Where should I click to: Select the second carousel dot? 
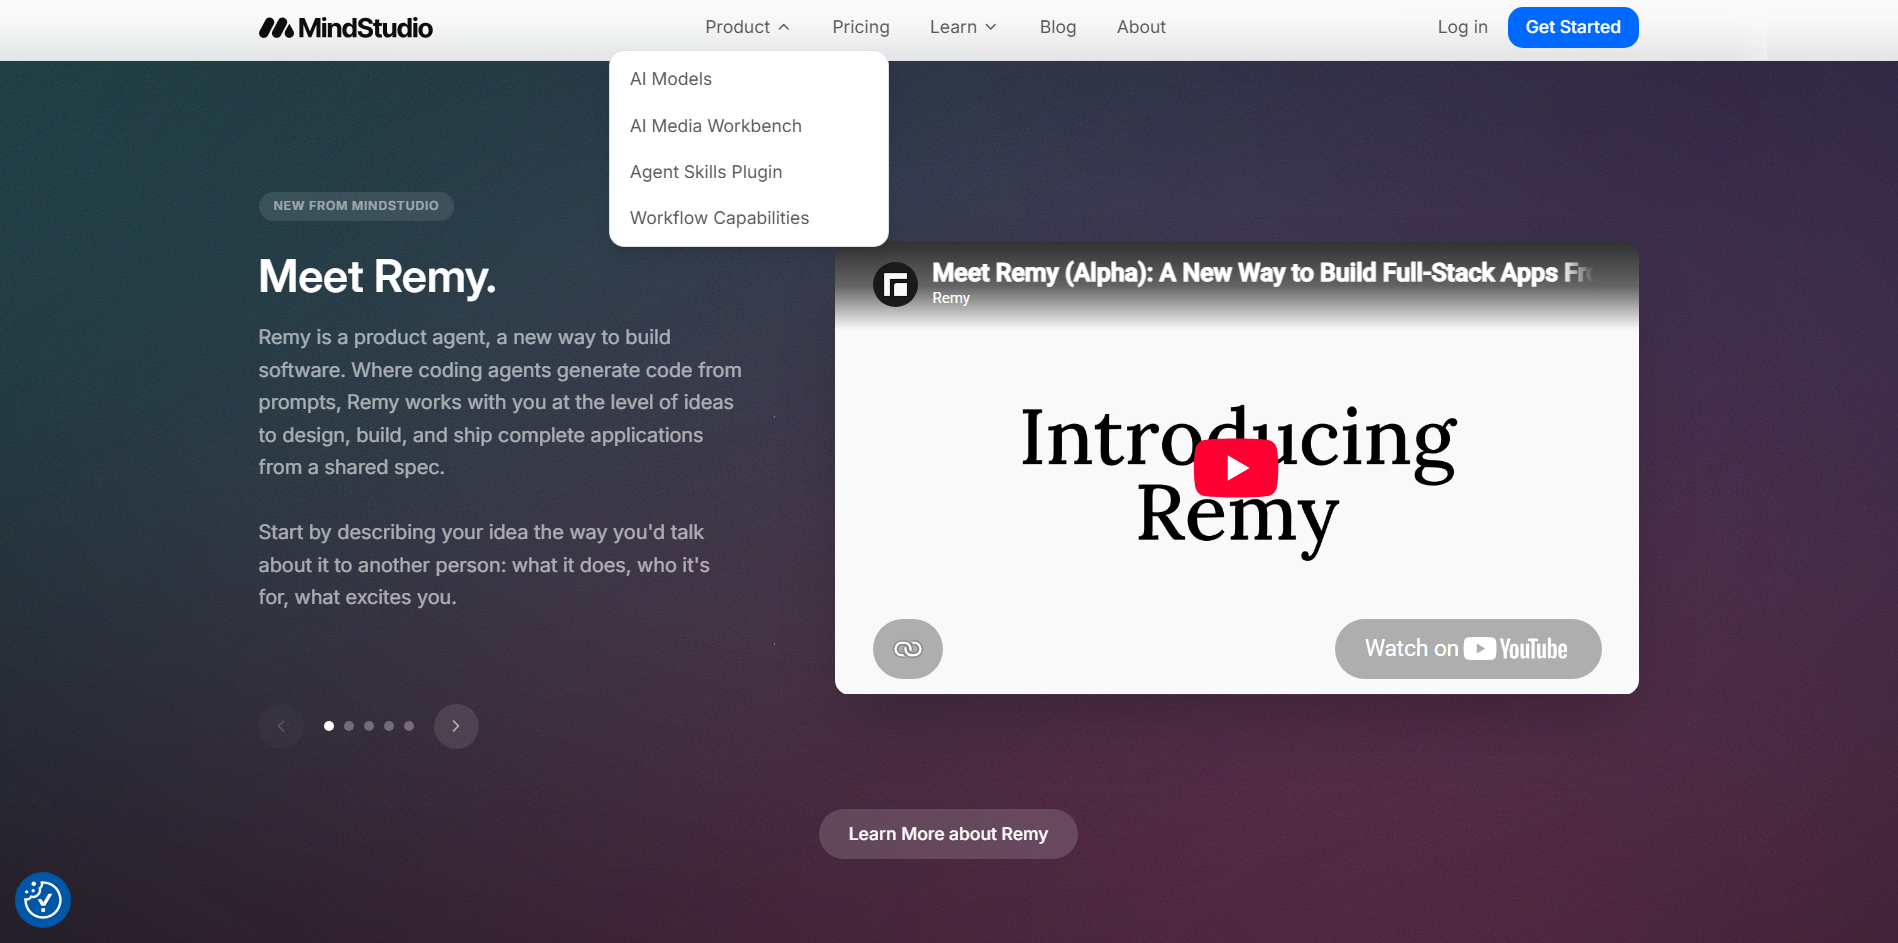click(x=349, y=726)
